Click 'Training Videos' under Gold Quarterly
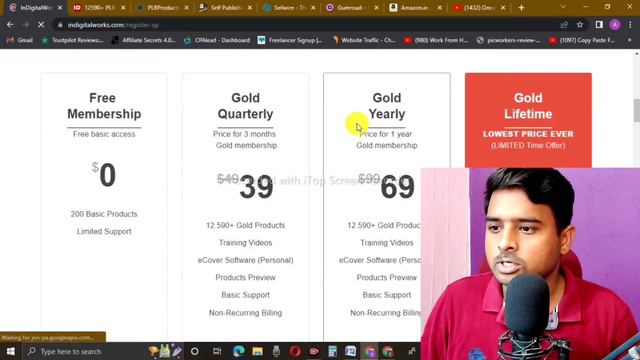Screen dimensions: 640x360 245,242
